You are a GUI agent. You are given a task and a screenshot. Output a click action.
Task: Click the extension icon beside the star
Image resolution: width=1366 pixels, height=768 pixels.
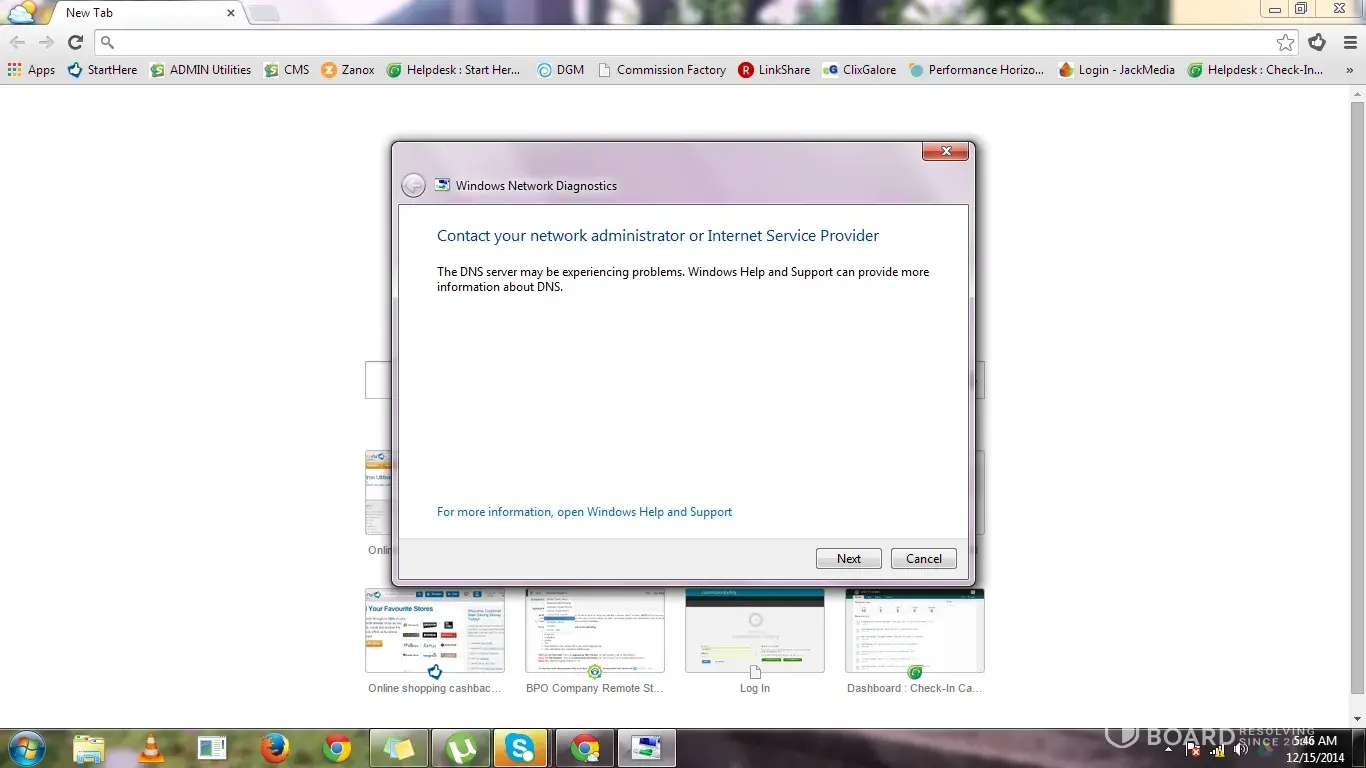[1317, 42]
